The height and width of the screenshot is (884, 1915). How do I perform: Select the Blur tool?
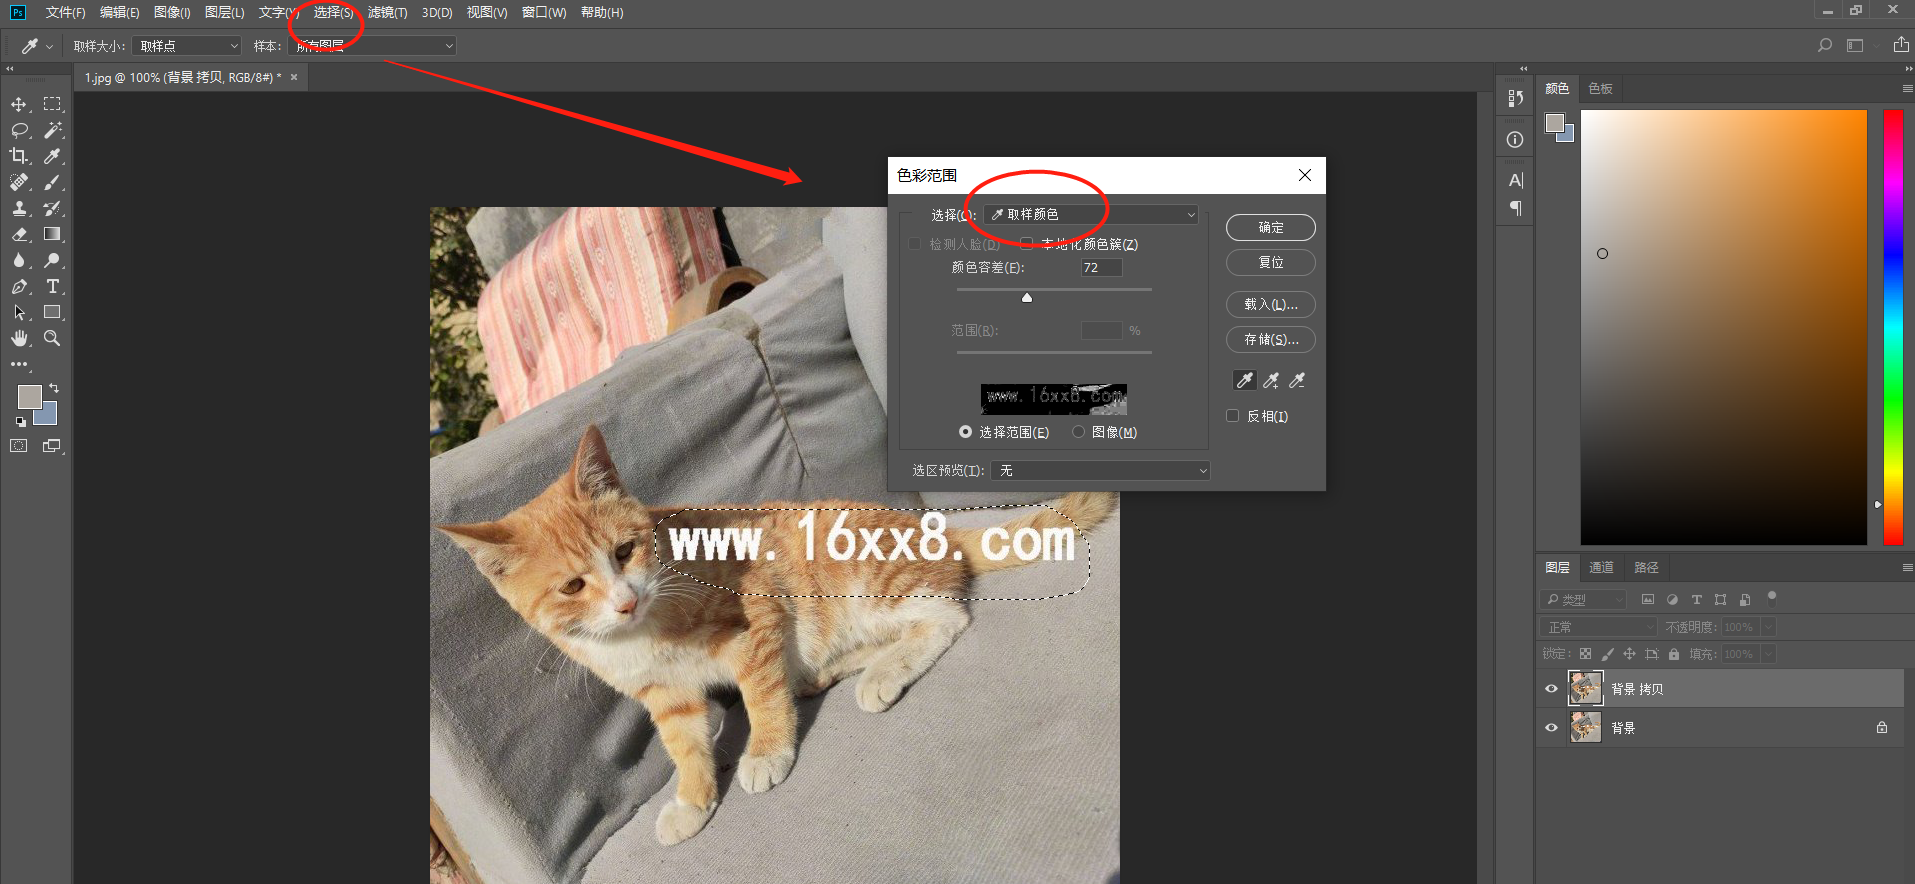point(19,260)
